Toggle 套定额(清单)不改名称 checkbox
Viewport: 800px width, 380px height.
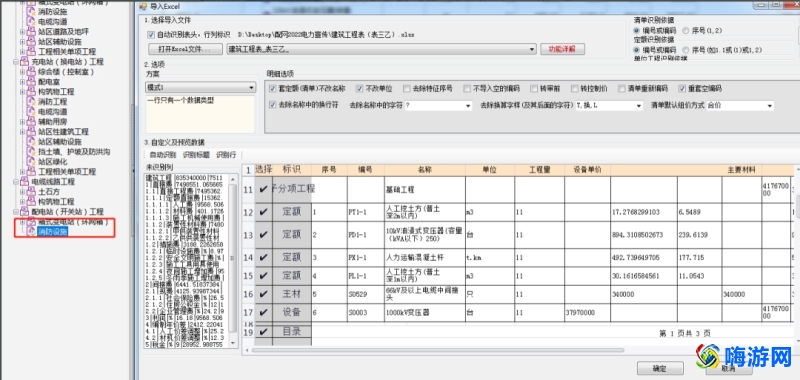click(273, 88)
